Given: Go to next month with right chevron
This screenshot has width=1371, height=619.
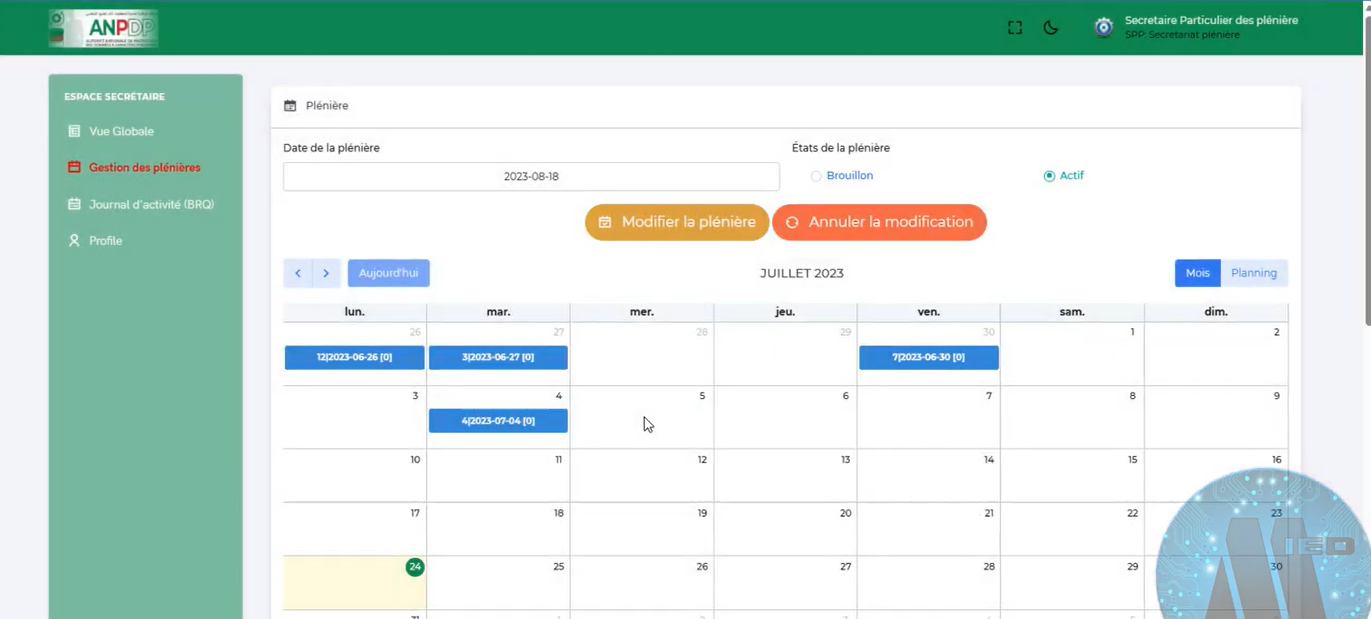Looking at the screenshot, I should pyautogui.click(x=326, y=273).
